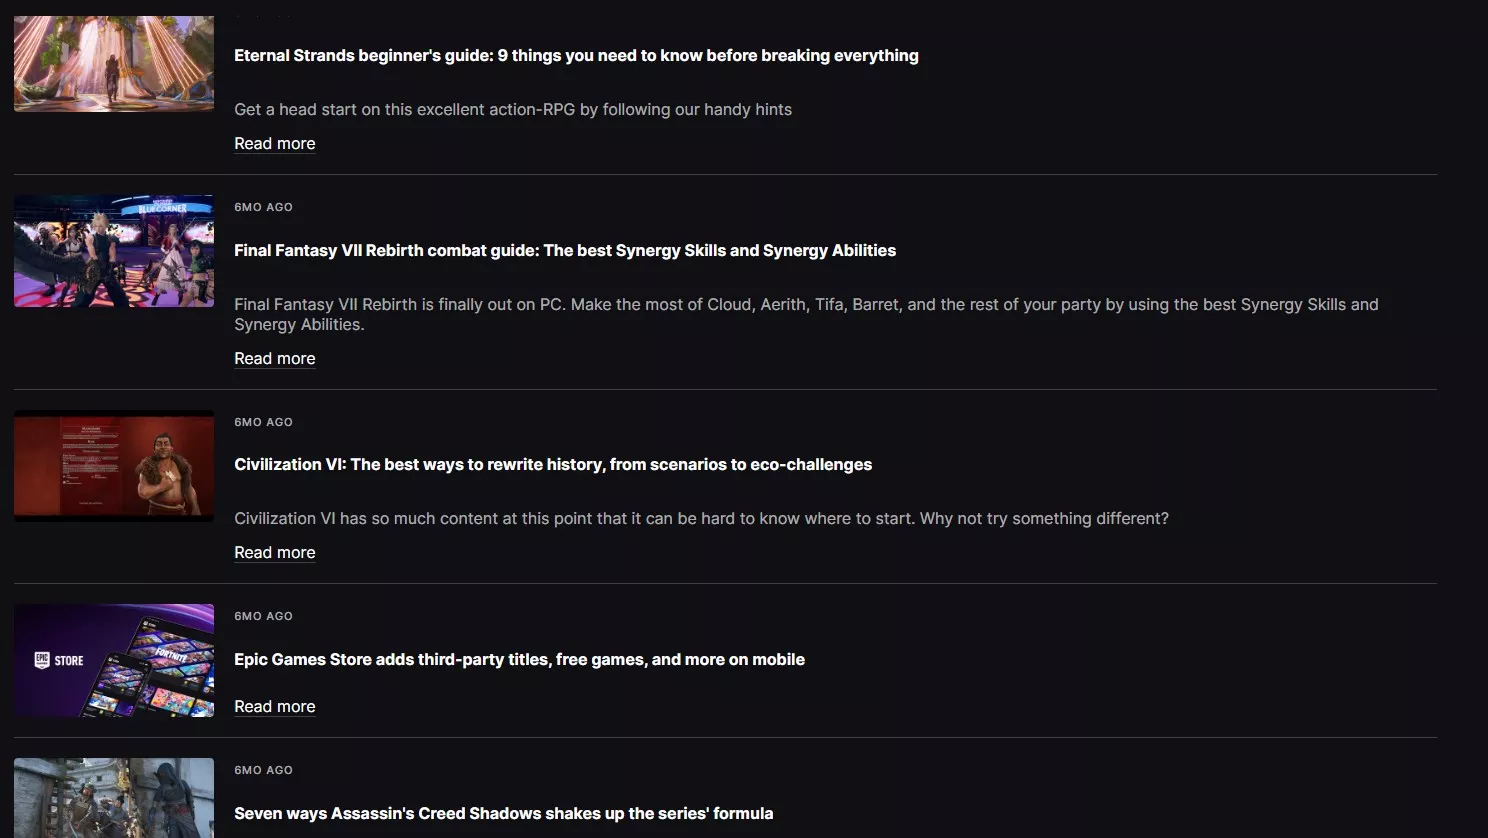The image size is (1488, 838).
Task: Click the 6MO AGO label above Civilization VI article
Action: [x=264, y=422]
